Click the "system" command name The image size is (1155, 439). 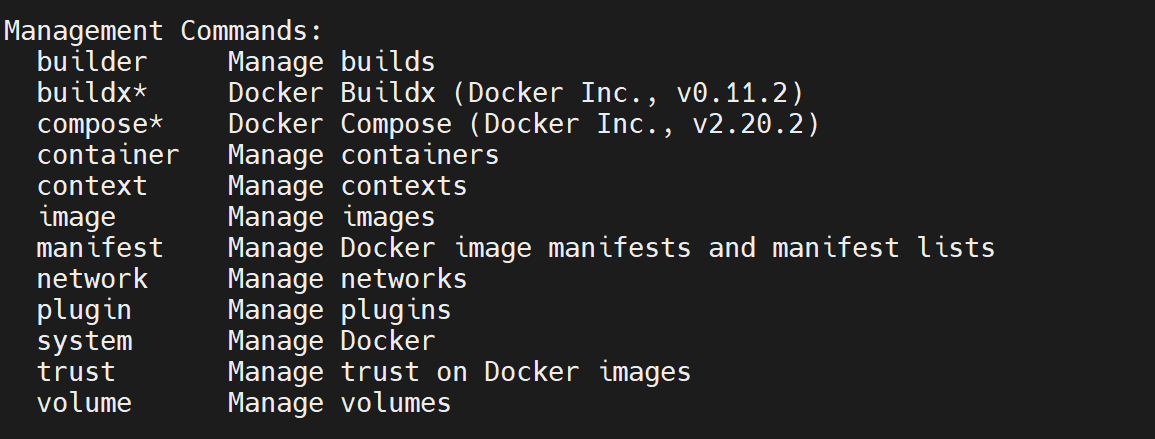coord(84,341)
